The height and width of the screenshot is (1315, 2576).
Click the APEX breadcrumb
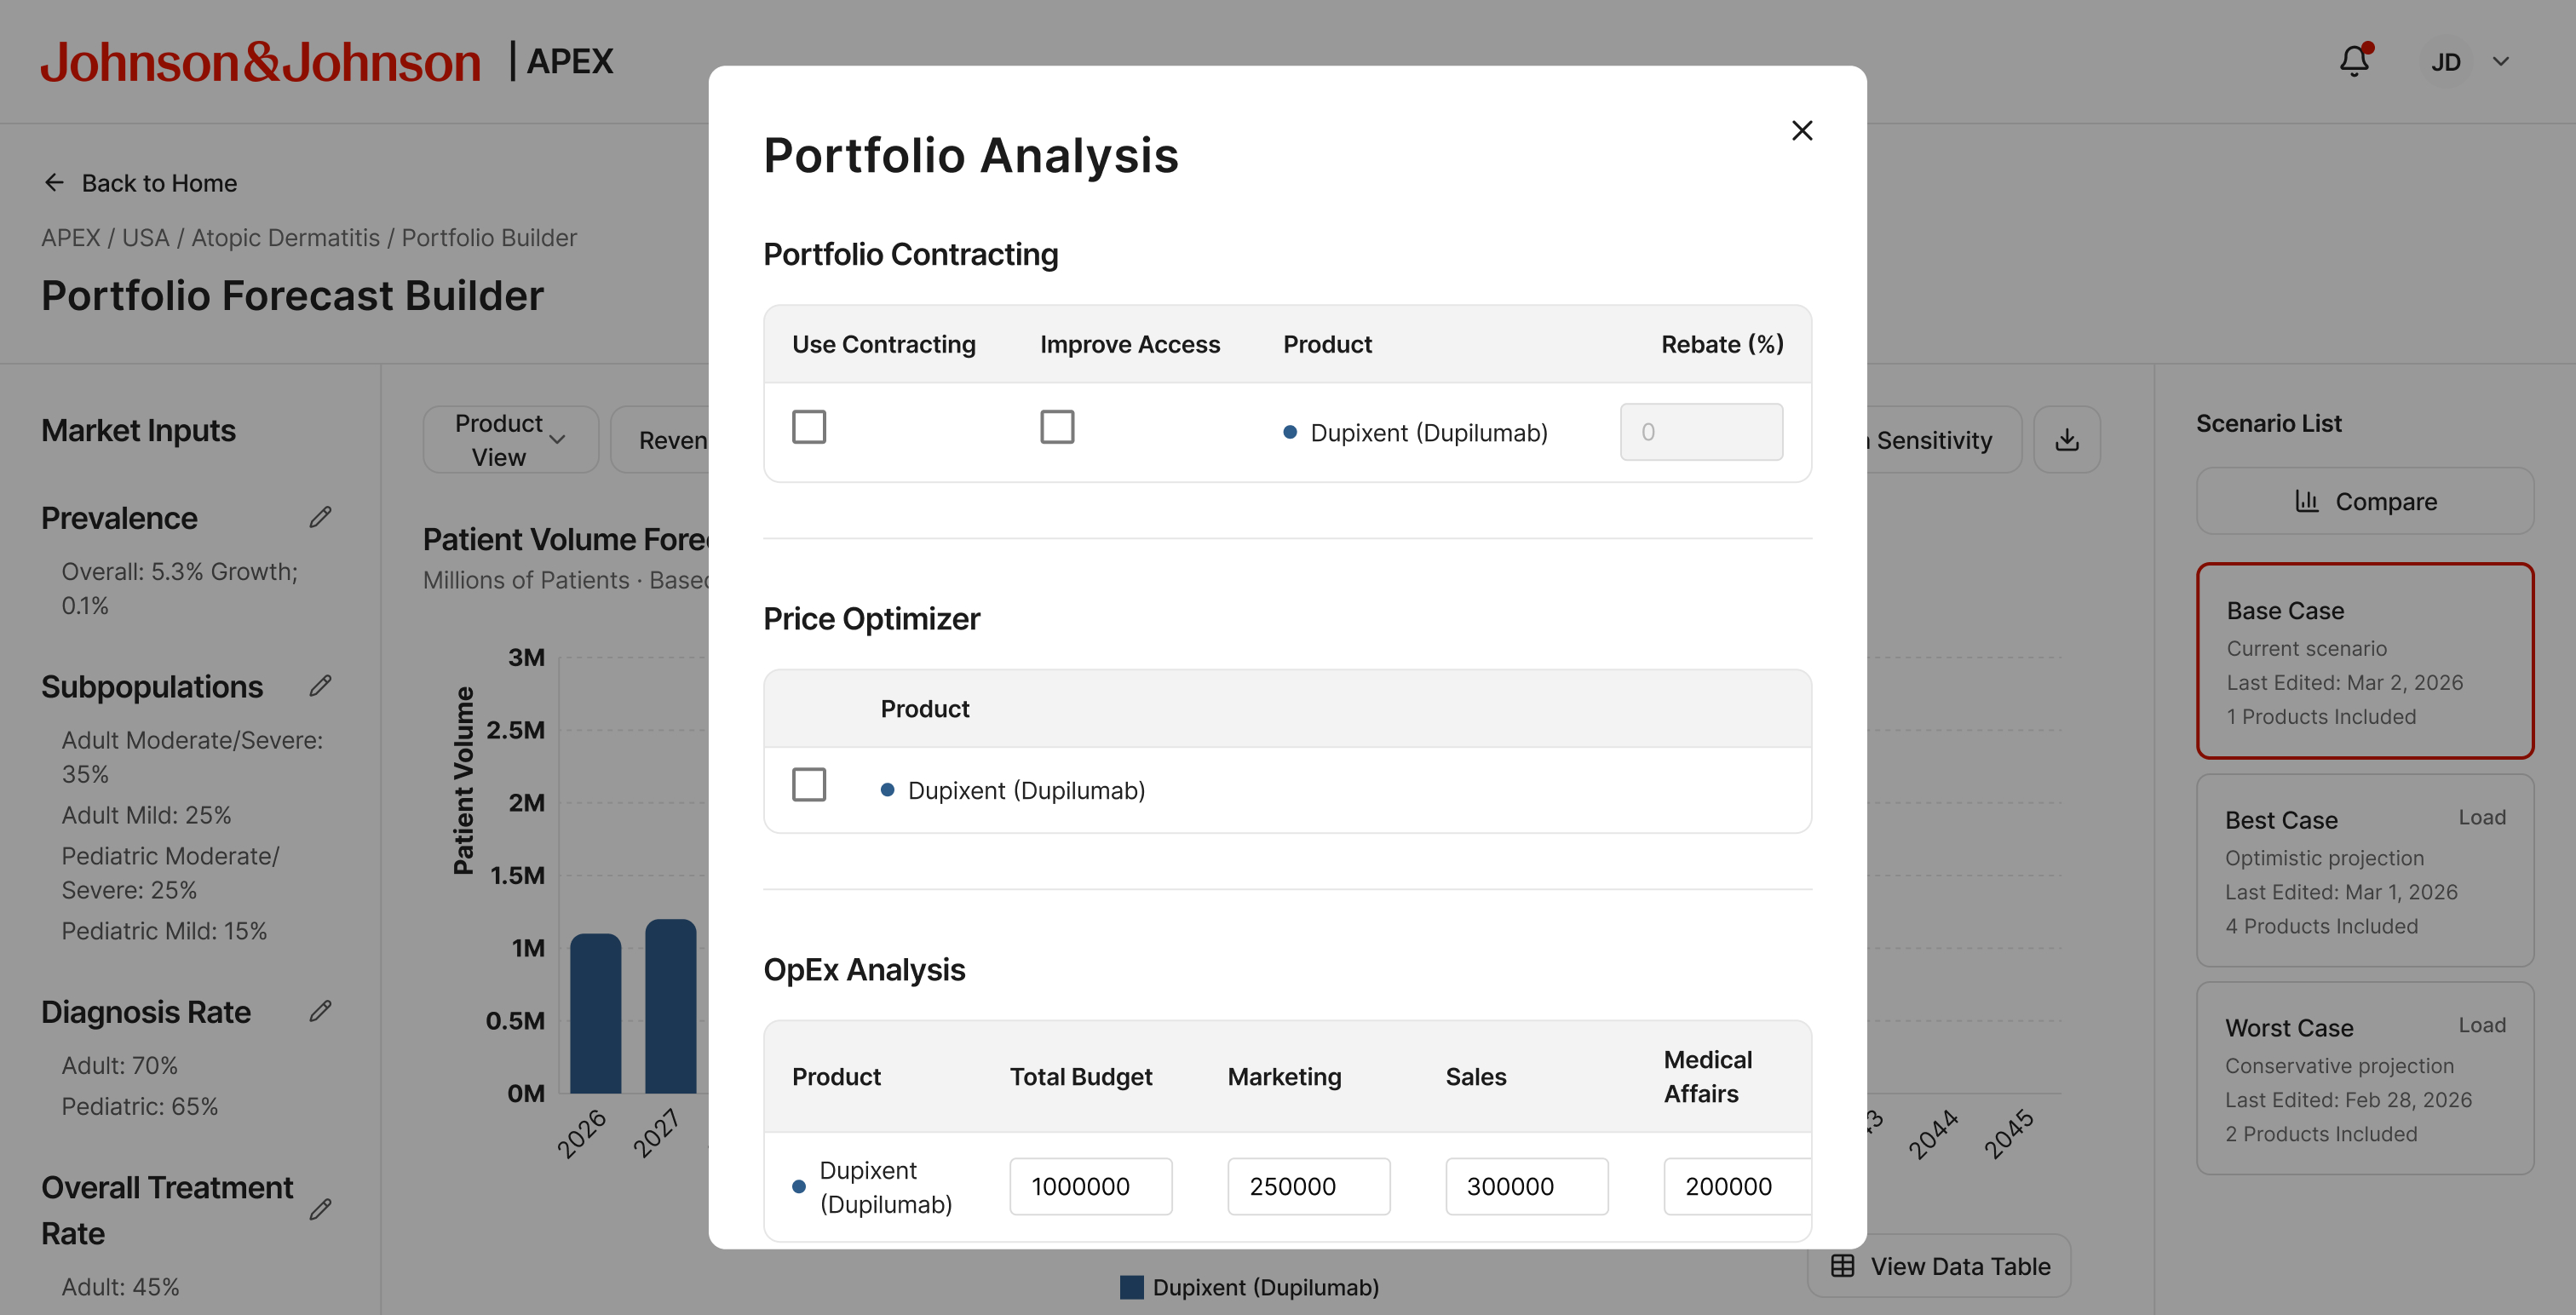[70, 238]
